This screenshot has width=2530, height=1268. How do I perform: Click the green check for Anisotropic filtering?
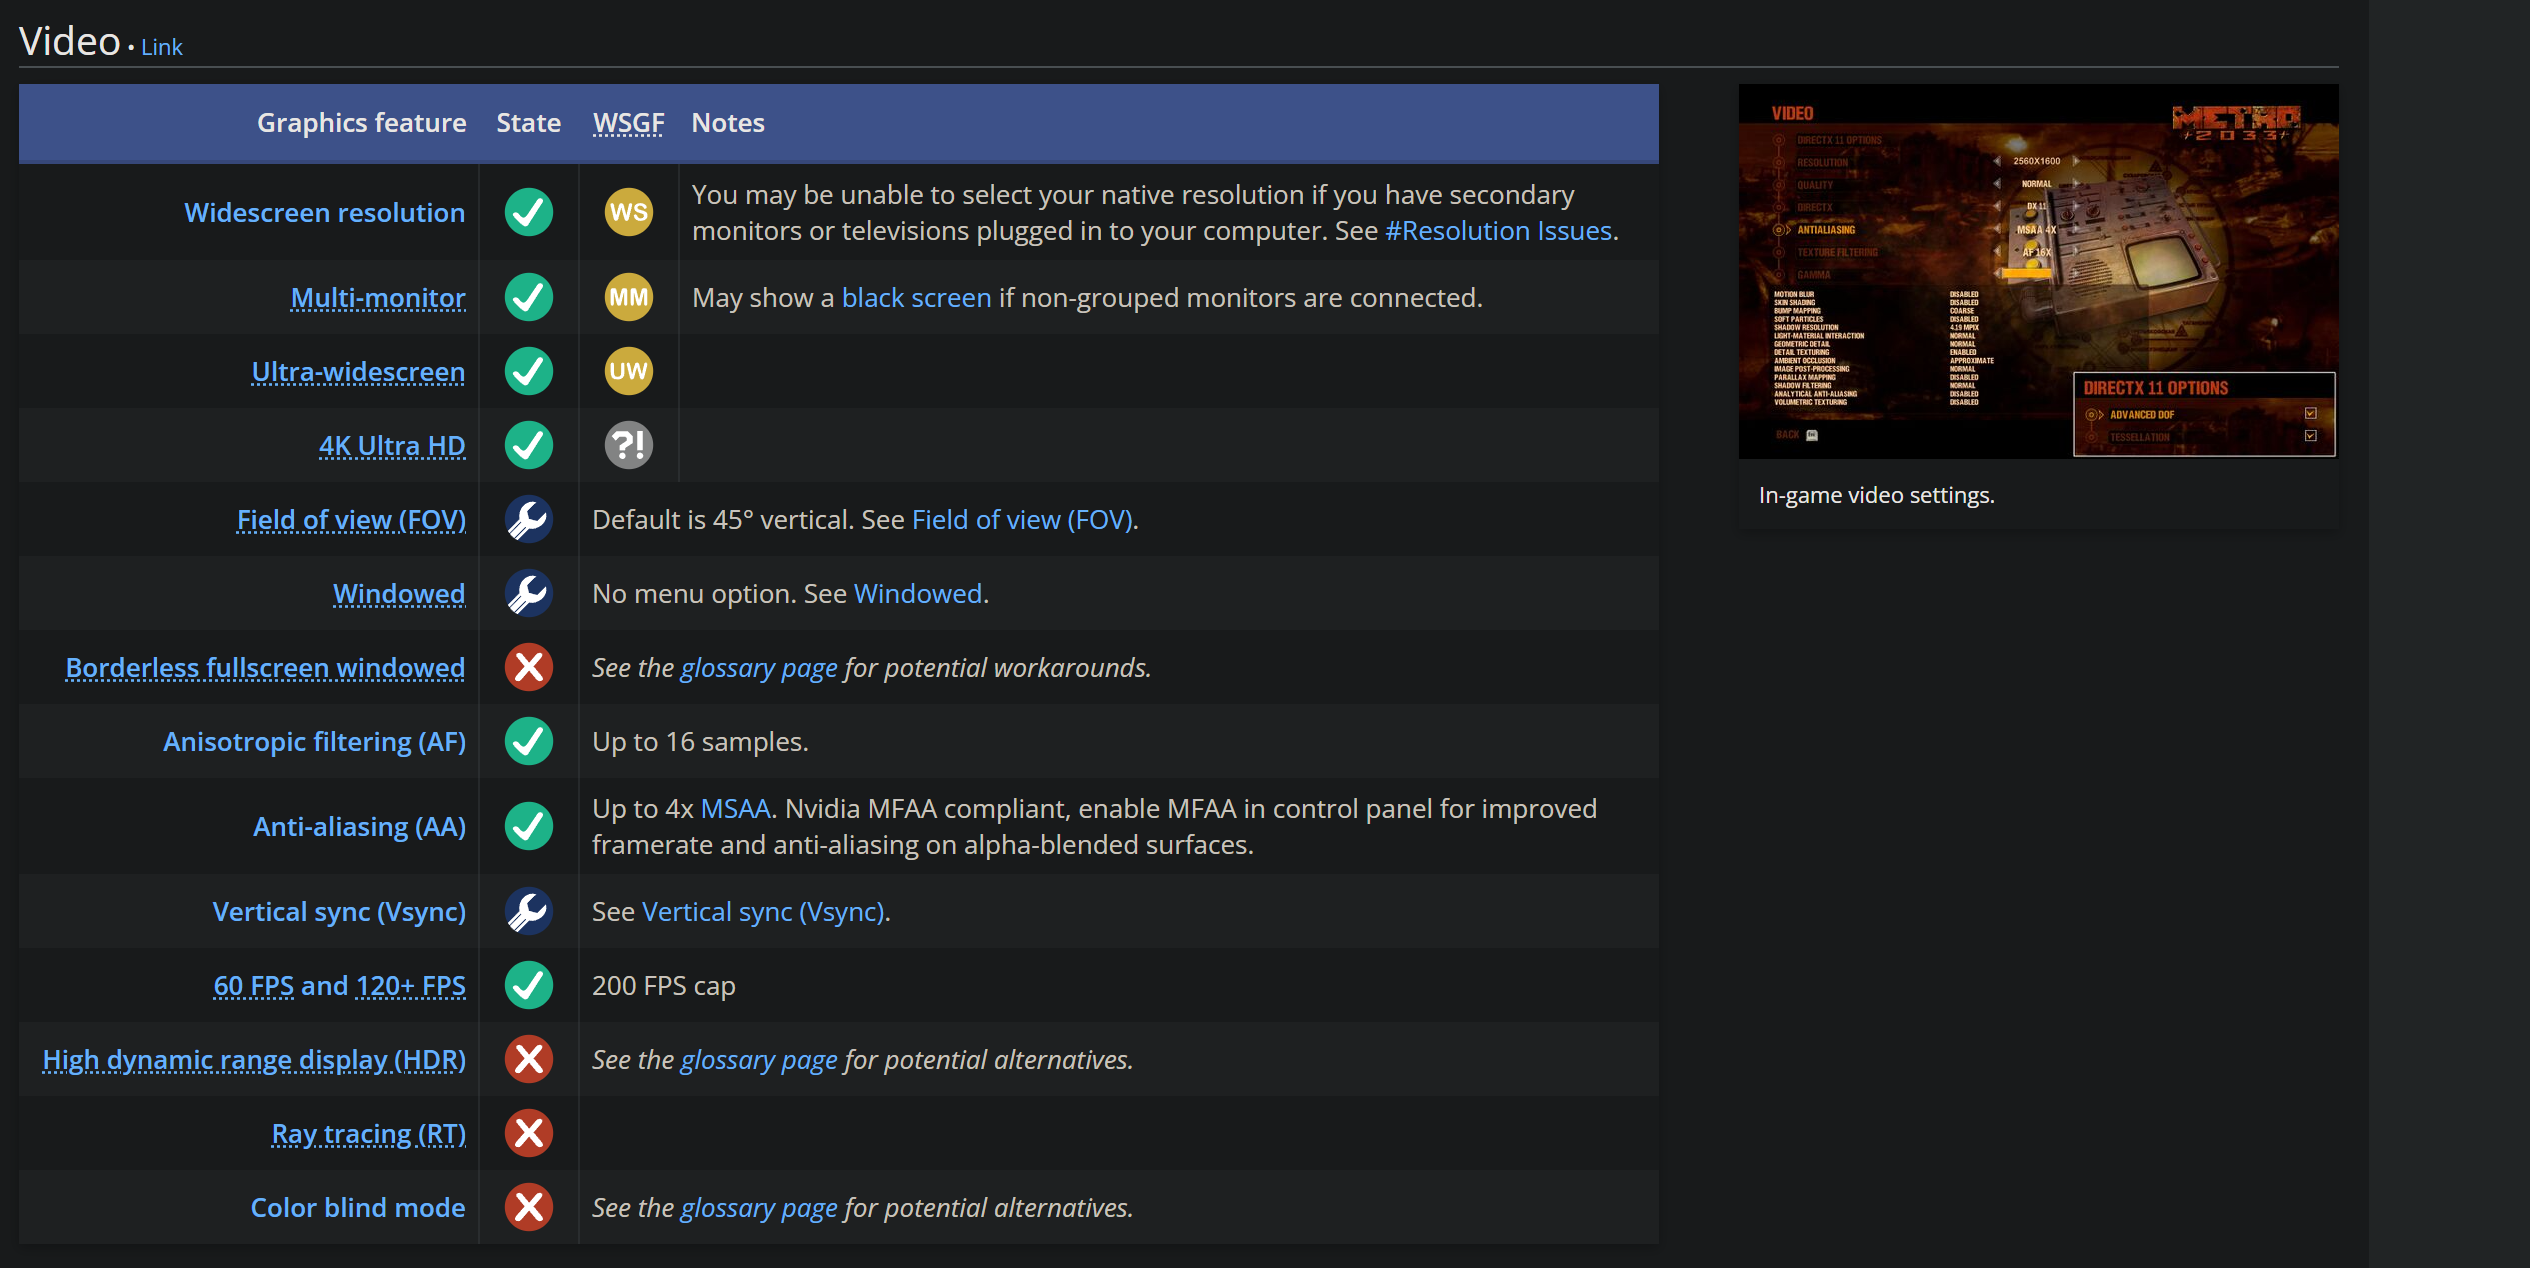click(529, 741)
